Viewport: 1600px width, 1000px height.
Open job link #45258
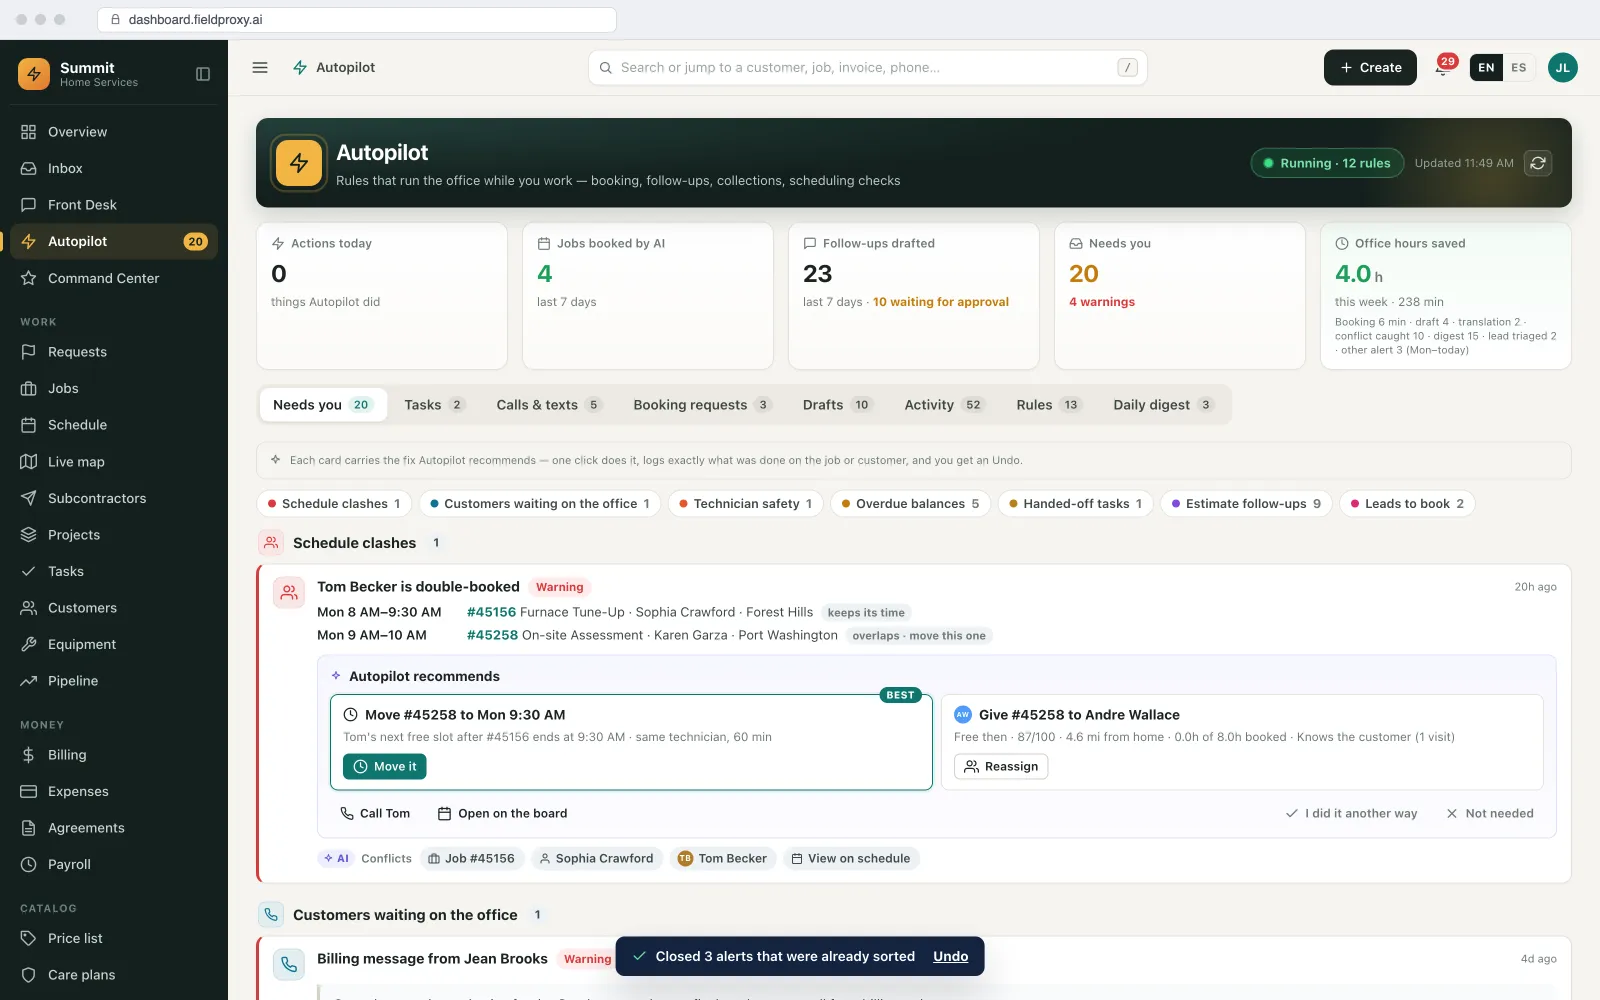click(492, 636)
